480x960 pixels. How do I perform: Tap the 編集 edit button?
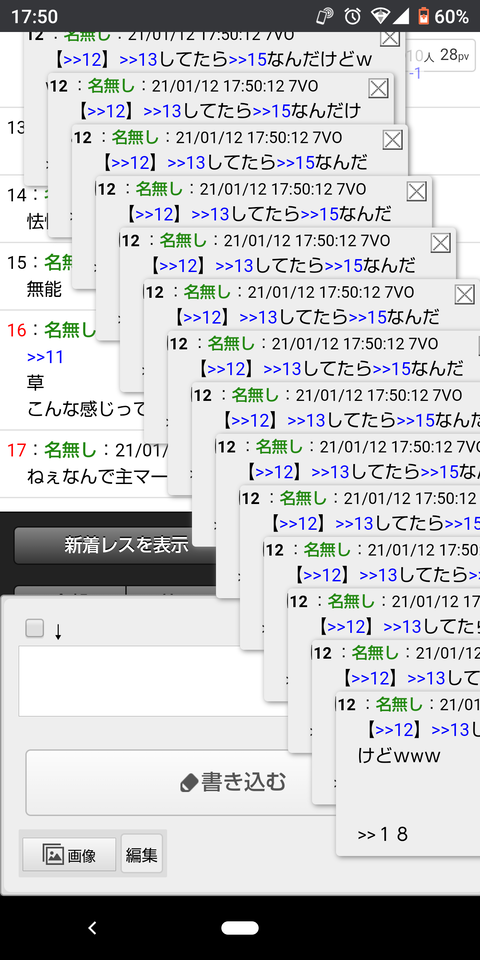click(141, 853)
